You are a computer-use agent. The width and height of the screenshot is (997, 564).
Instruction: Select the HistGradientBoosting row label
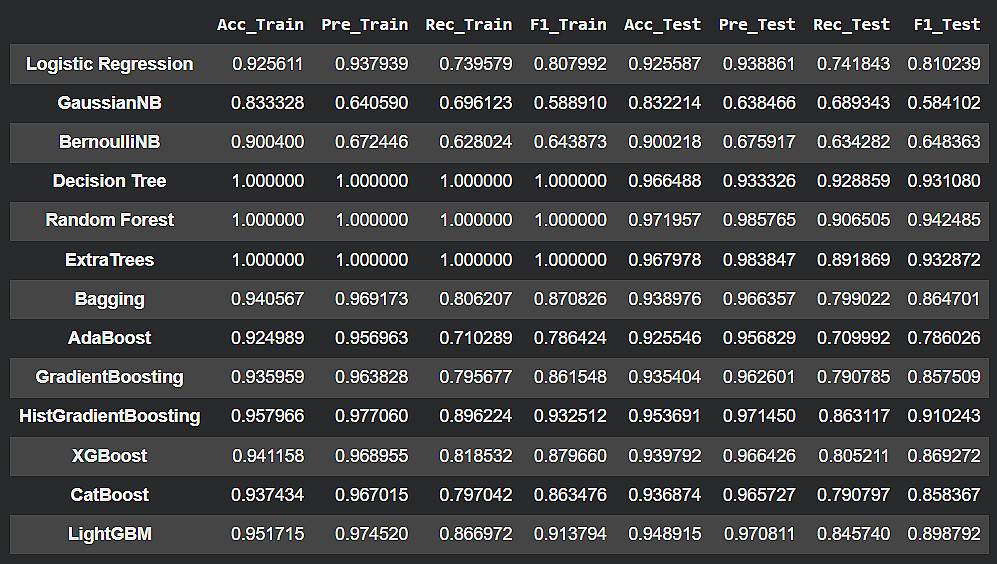(109, 416)
